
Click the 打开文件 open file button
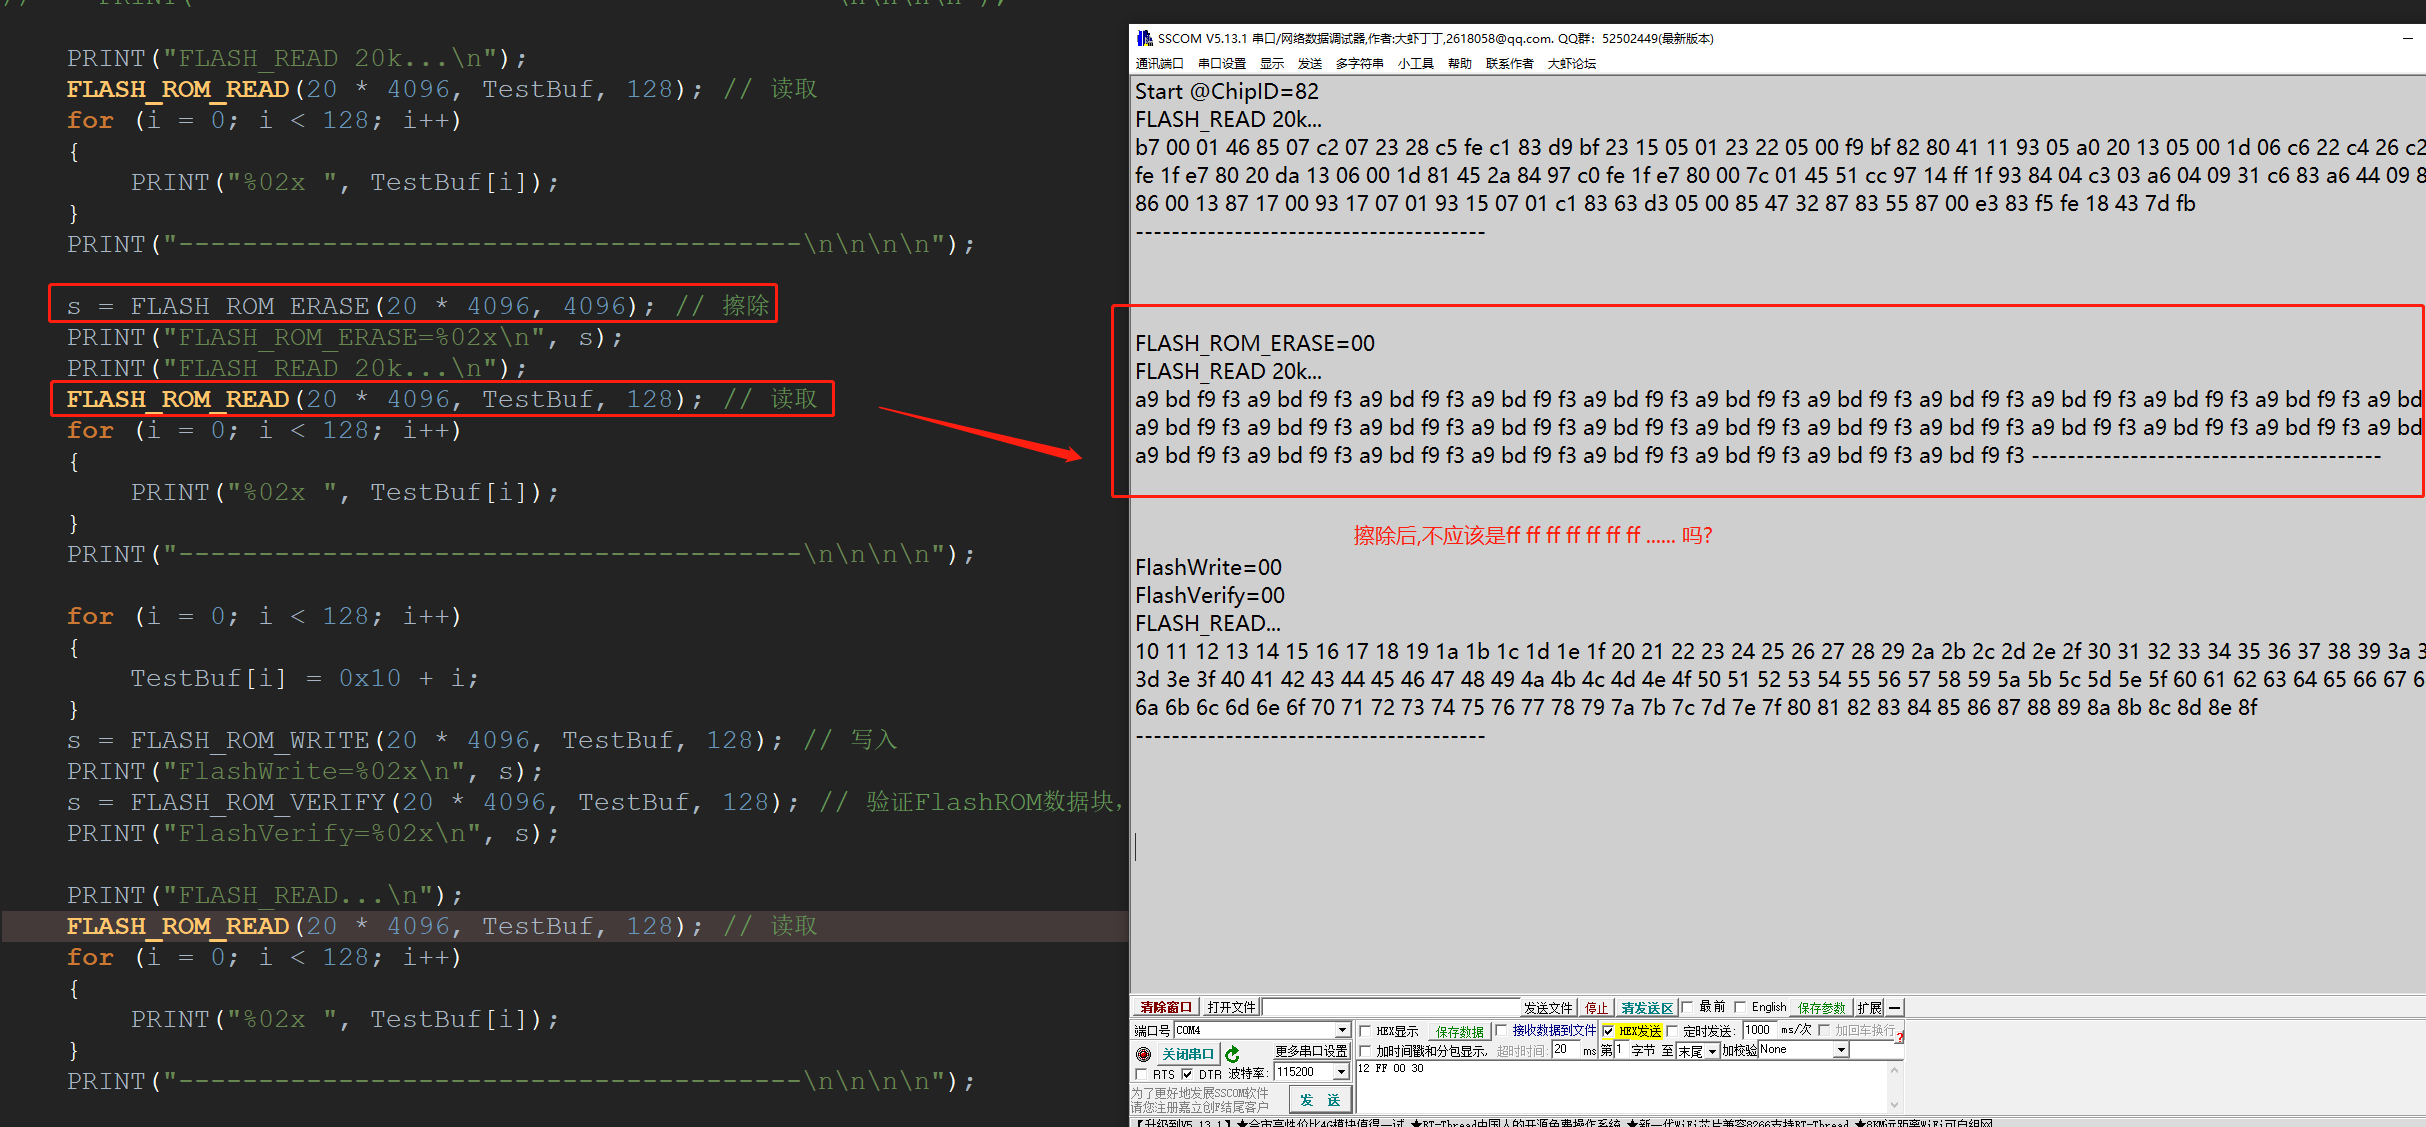[x=1230, y=1008]
